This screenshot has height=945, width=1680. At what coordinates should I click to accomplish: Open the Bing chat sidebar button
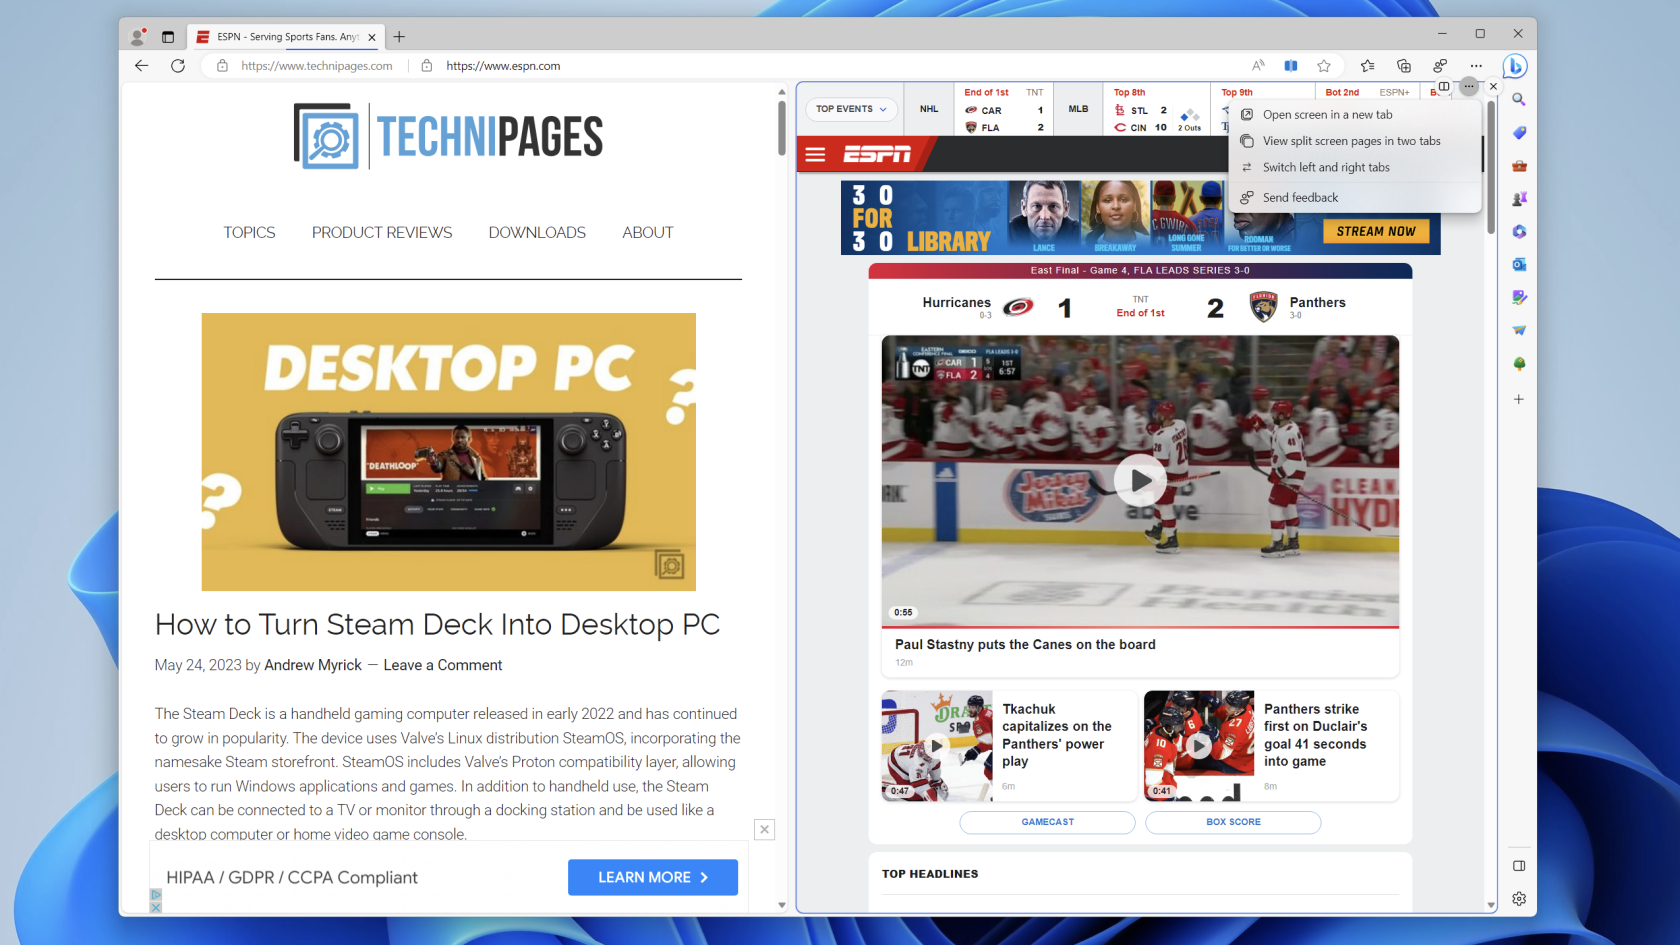(1515, 66)
